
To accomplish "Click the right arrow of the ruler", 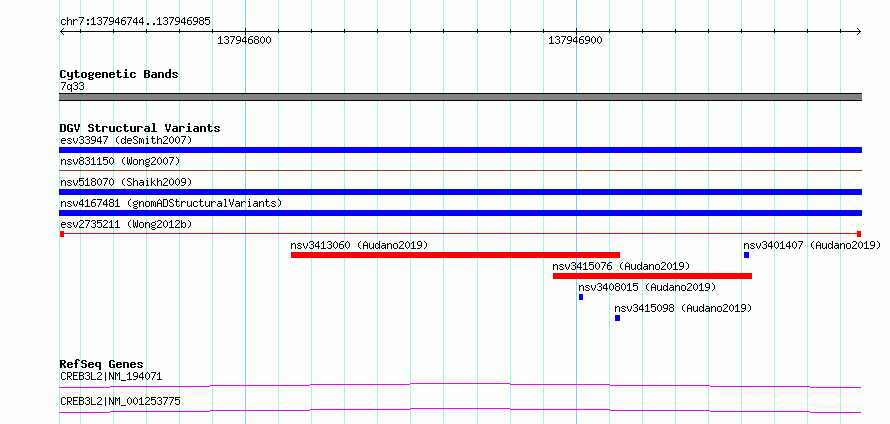I will [859, 32].
